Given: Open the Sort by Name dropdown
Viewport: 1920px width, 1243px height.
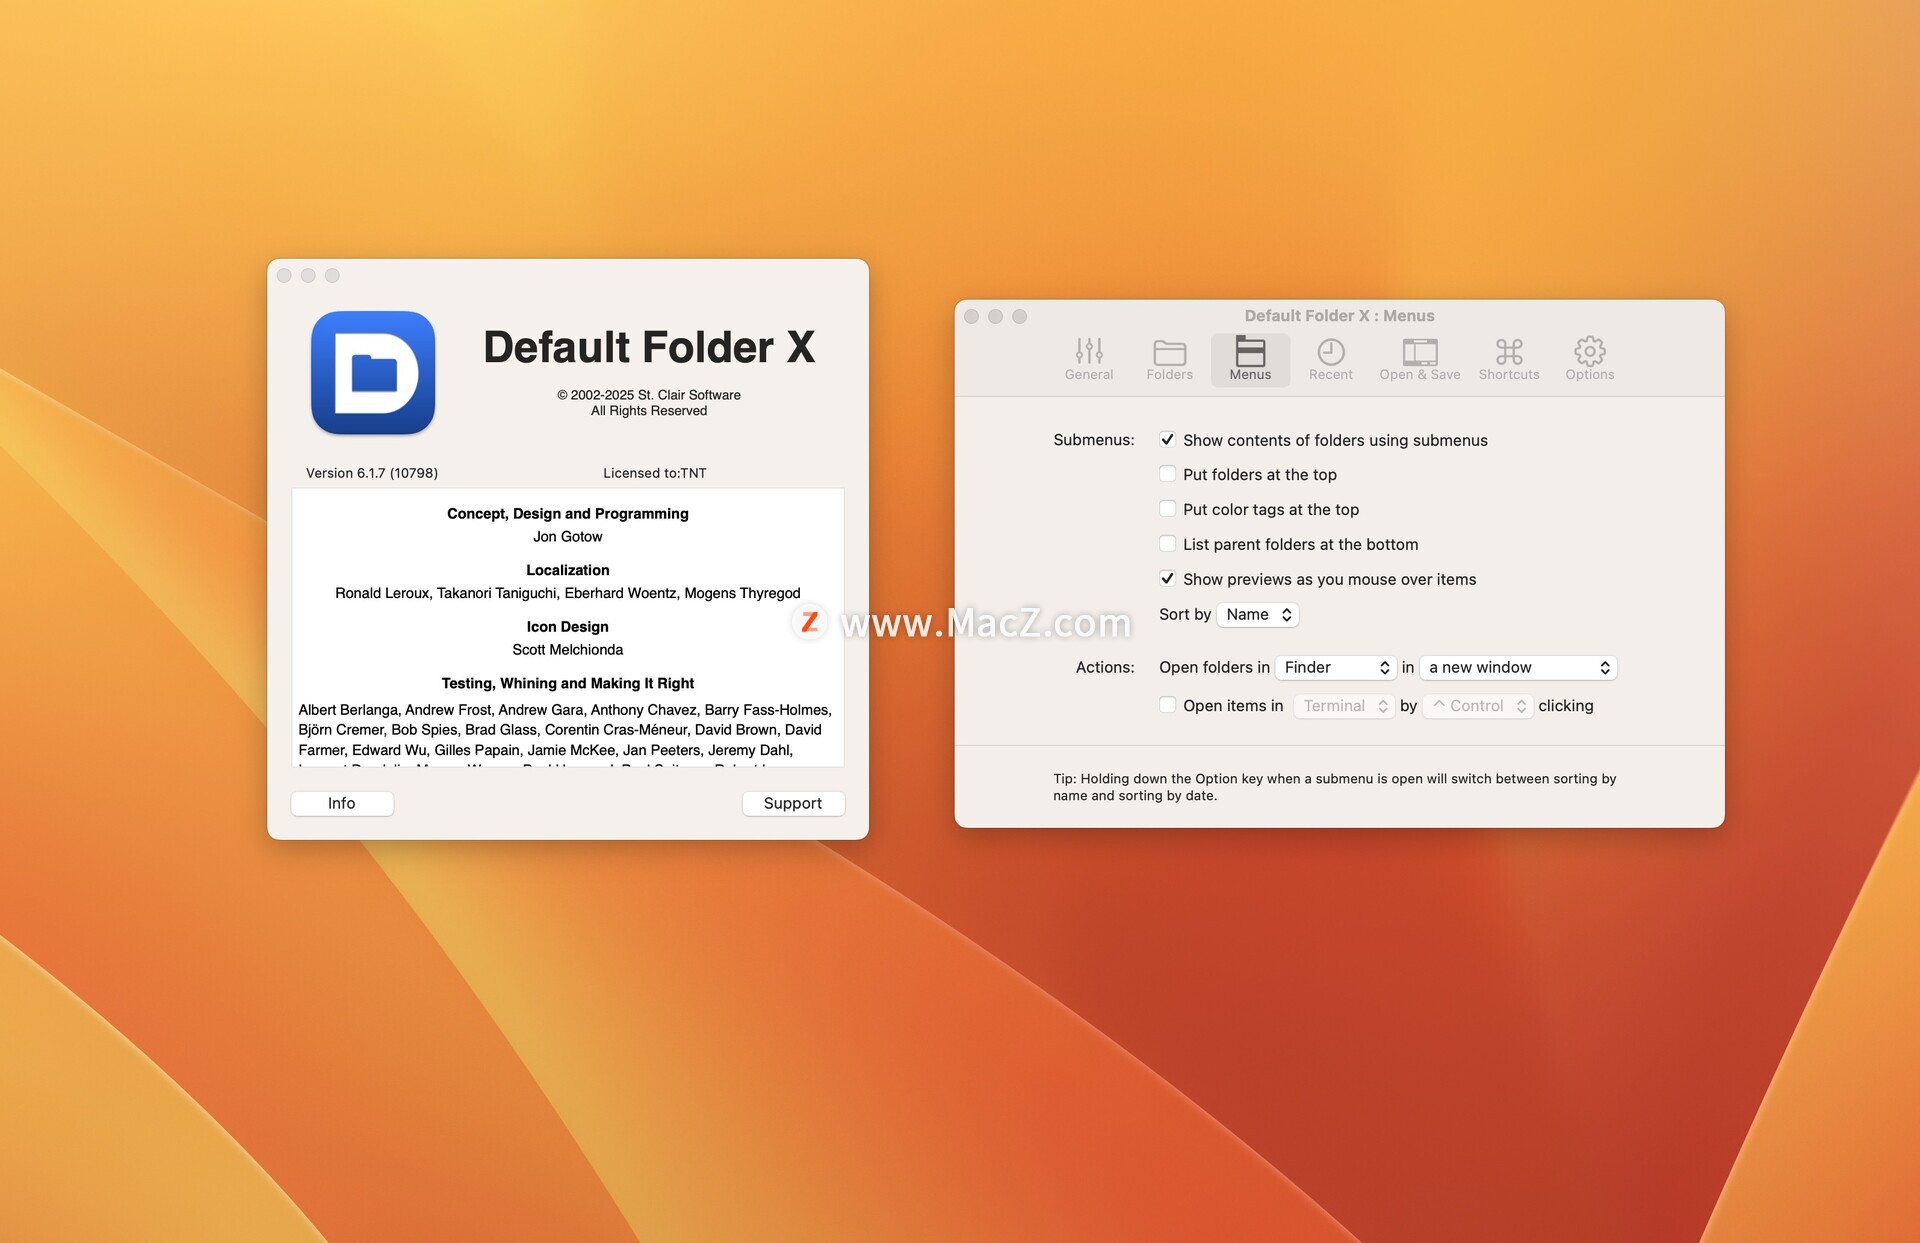Looking at the screenshot, I should (x=1258, y=614).
